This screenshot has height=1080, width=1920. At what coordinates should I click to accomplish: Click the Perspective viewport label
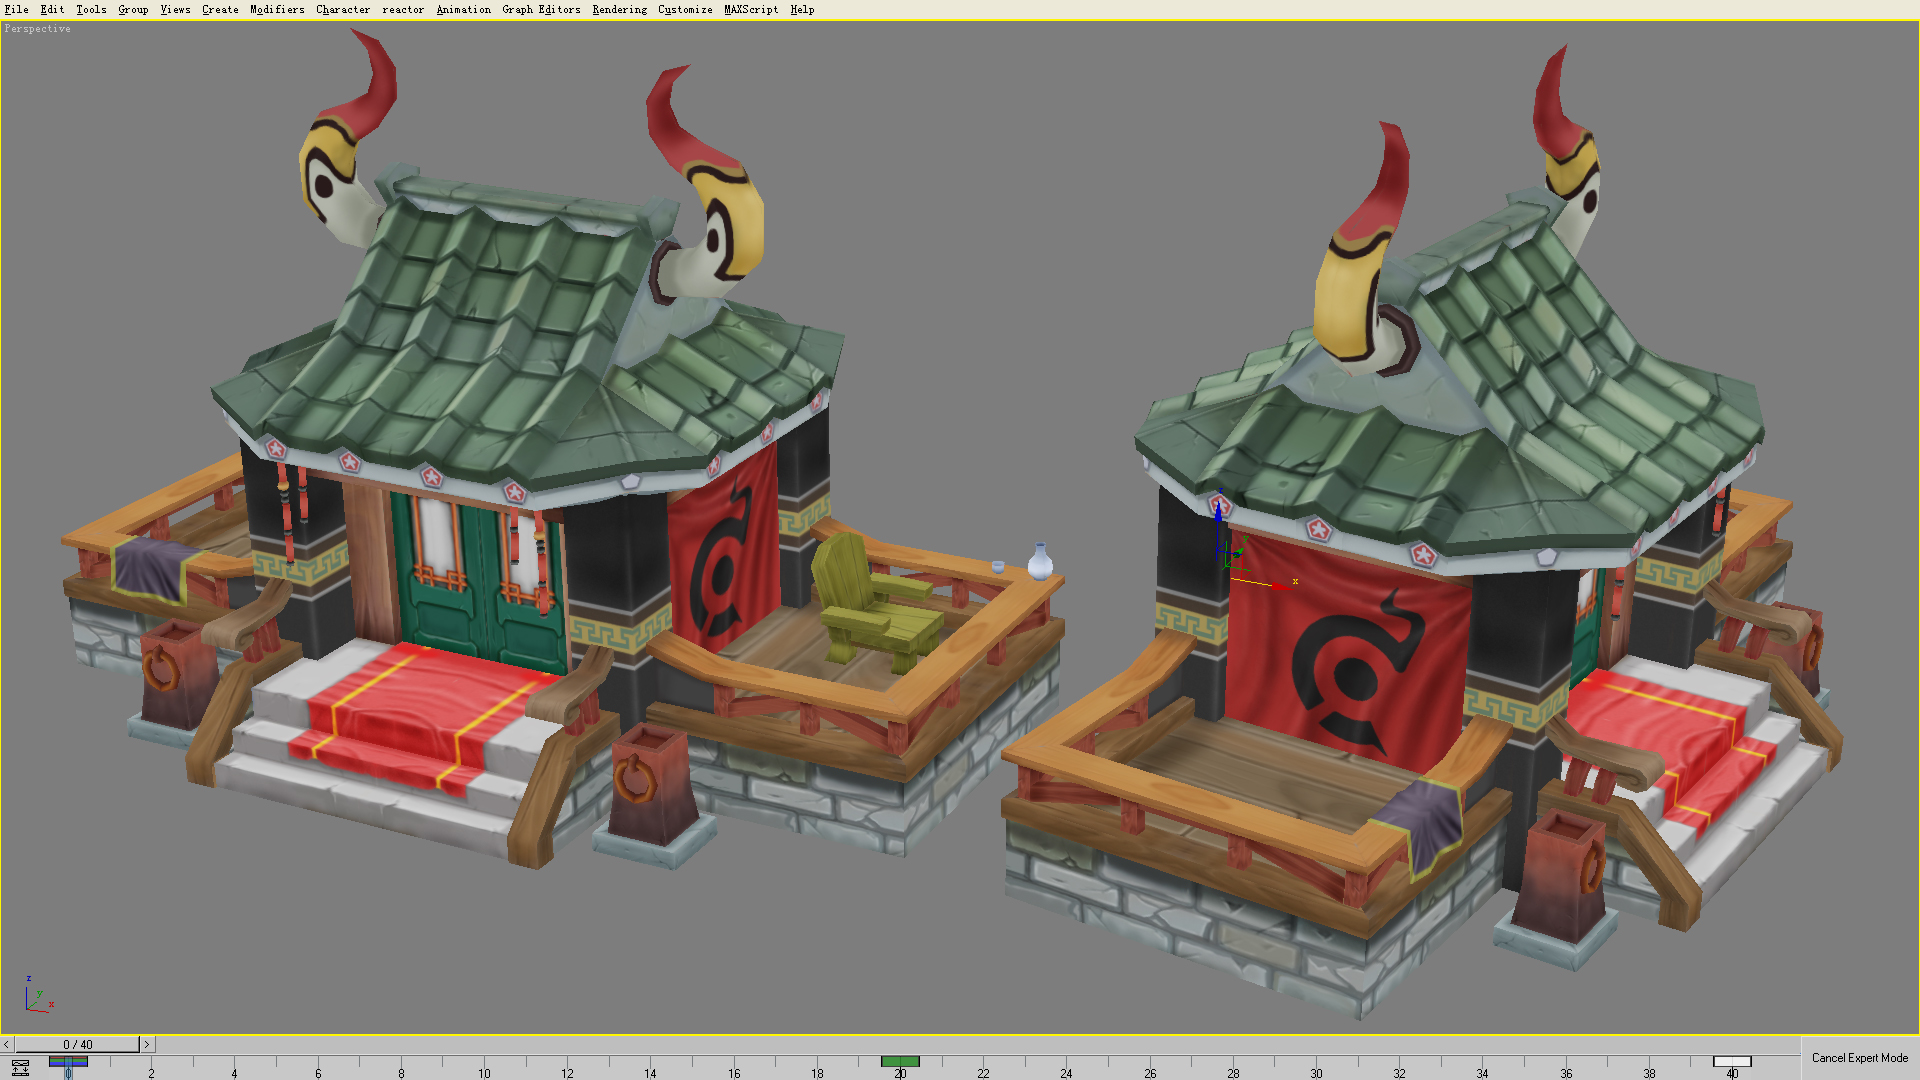pyautogui.click(x=37, y=29)
